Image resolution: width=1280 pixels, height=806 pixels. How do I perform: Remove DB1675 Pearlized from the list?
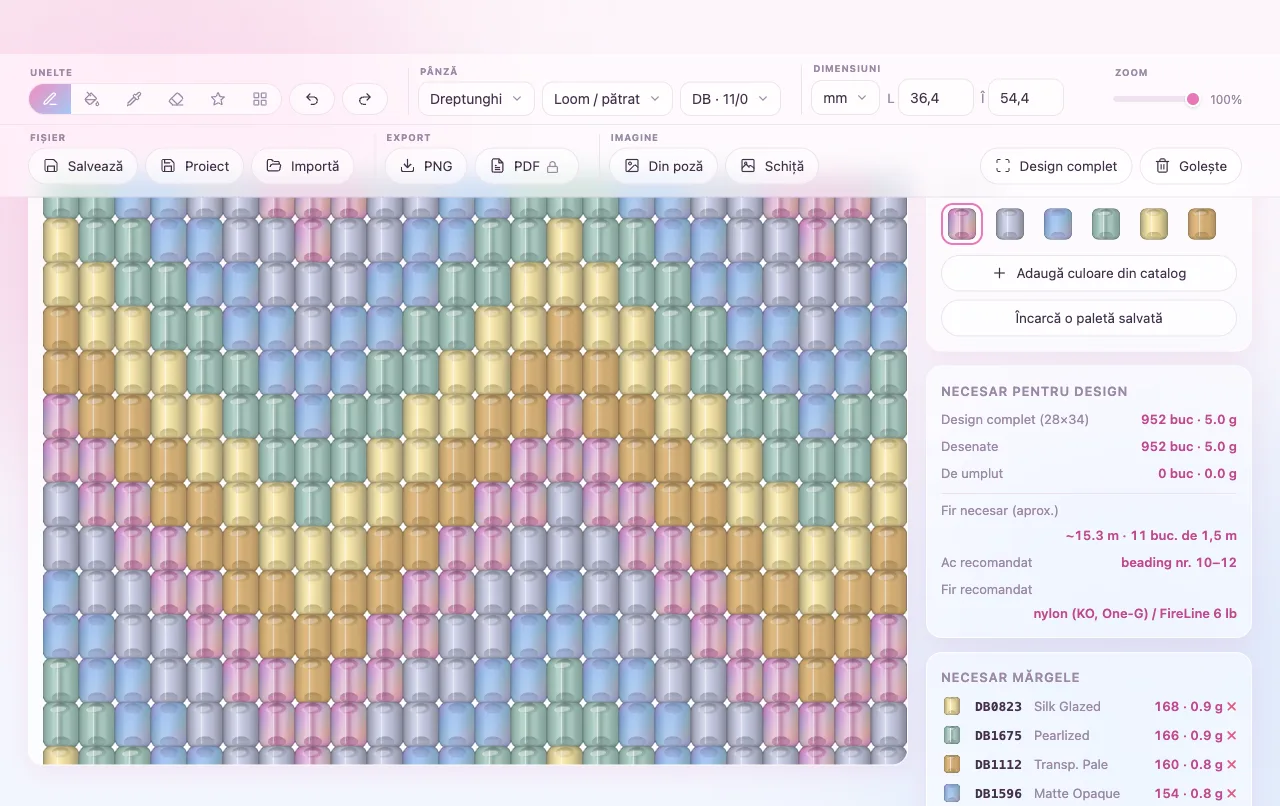pos(1232,735)
